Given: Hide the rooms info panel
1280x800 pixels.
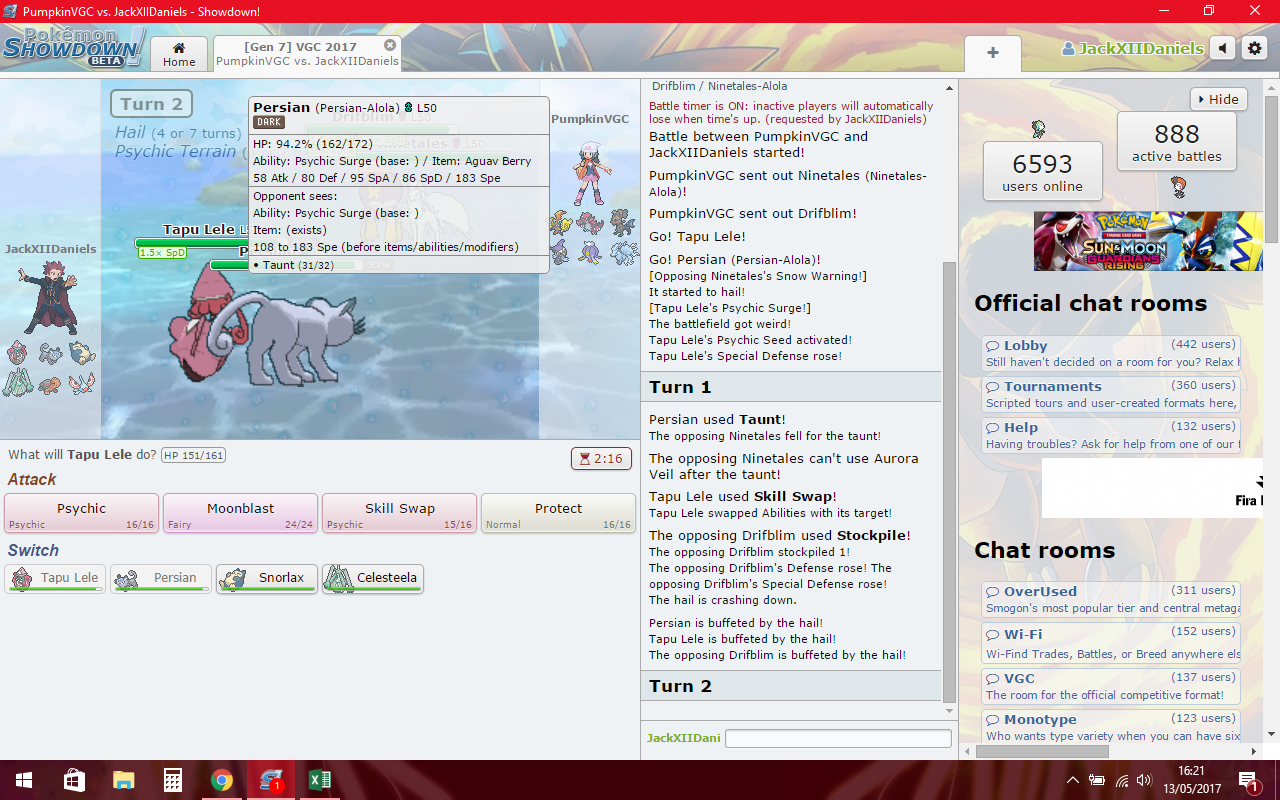Looking at the screenshot, I should 1219,99.
